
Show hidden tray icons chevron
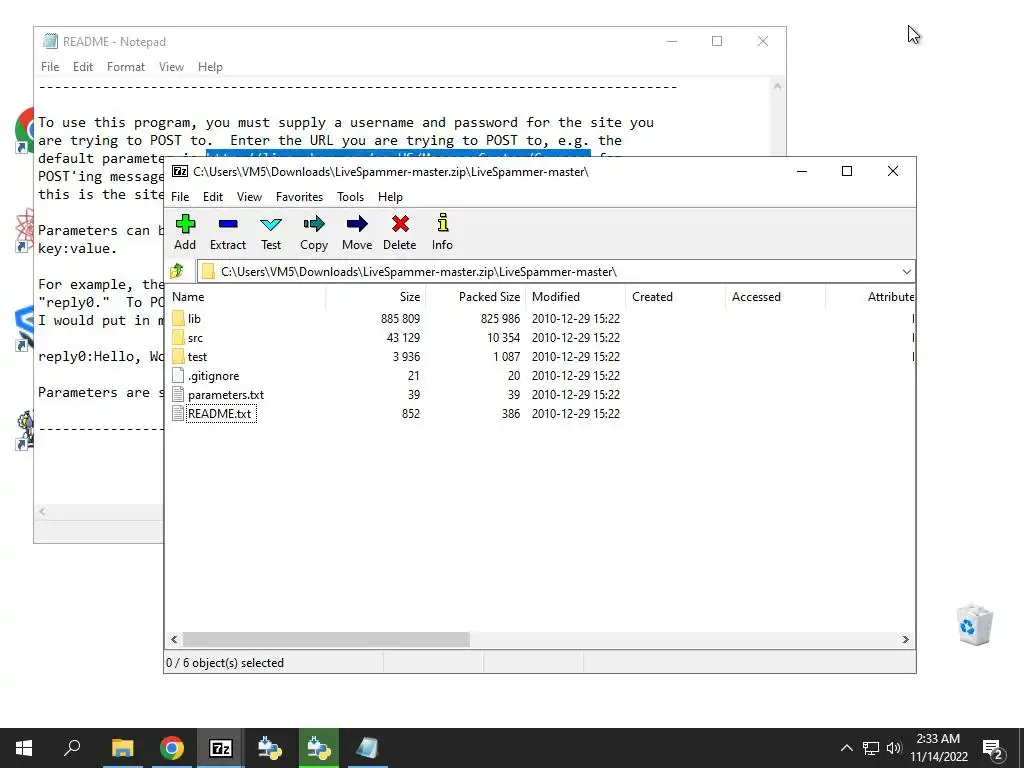pos(846,748)
